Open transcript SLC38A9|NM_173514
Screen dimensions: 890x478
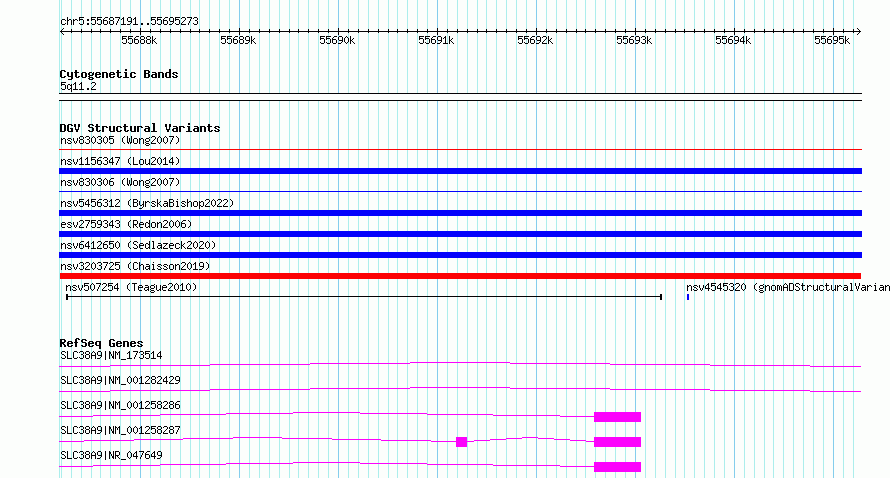click(111, 355)
